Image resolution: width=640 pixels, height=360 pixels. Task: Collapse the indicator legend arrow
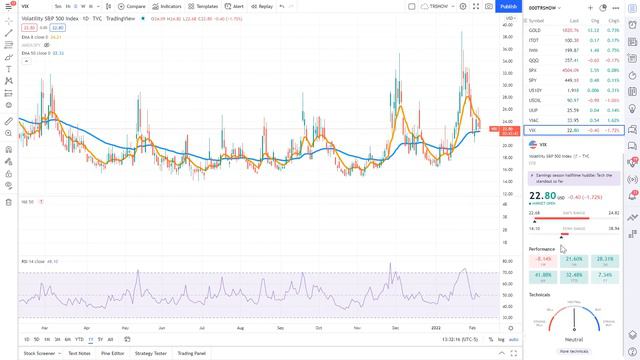tap(26, 61)
